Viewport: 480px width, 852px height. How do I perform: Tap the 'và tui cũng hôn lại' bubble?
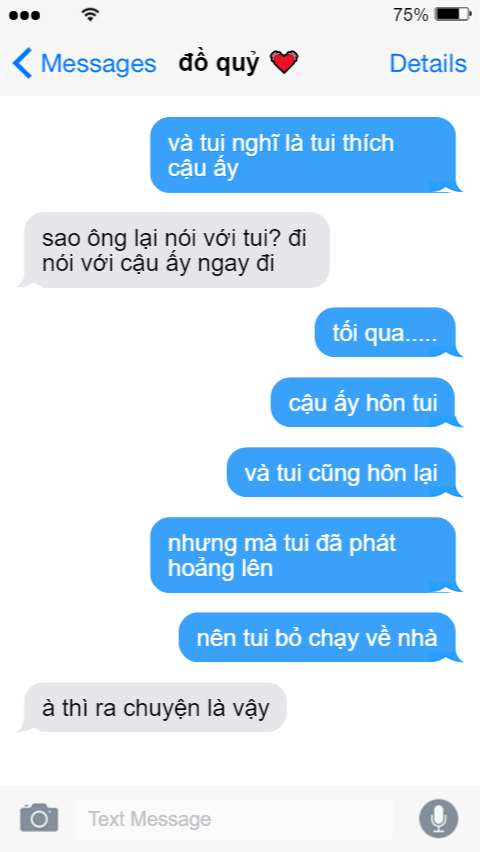343,472
